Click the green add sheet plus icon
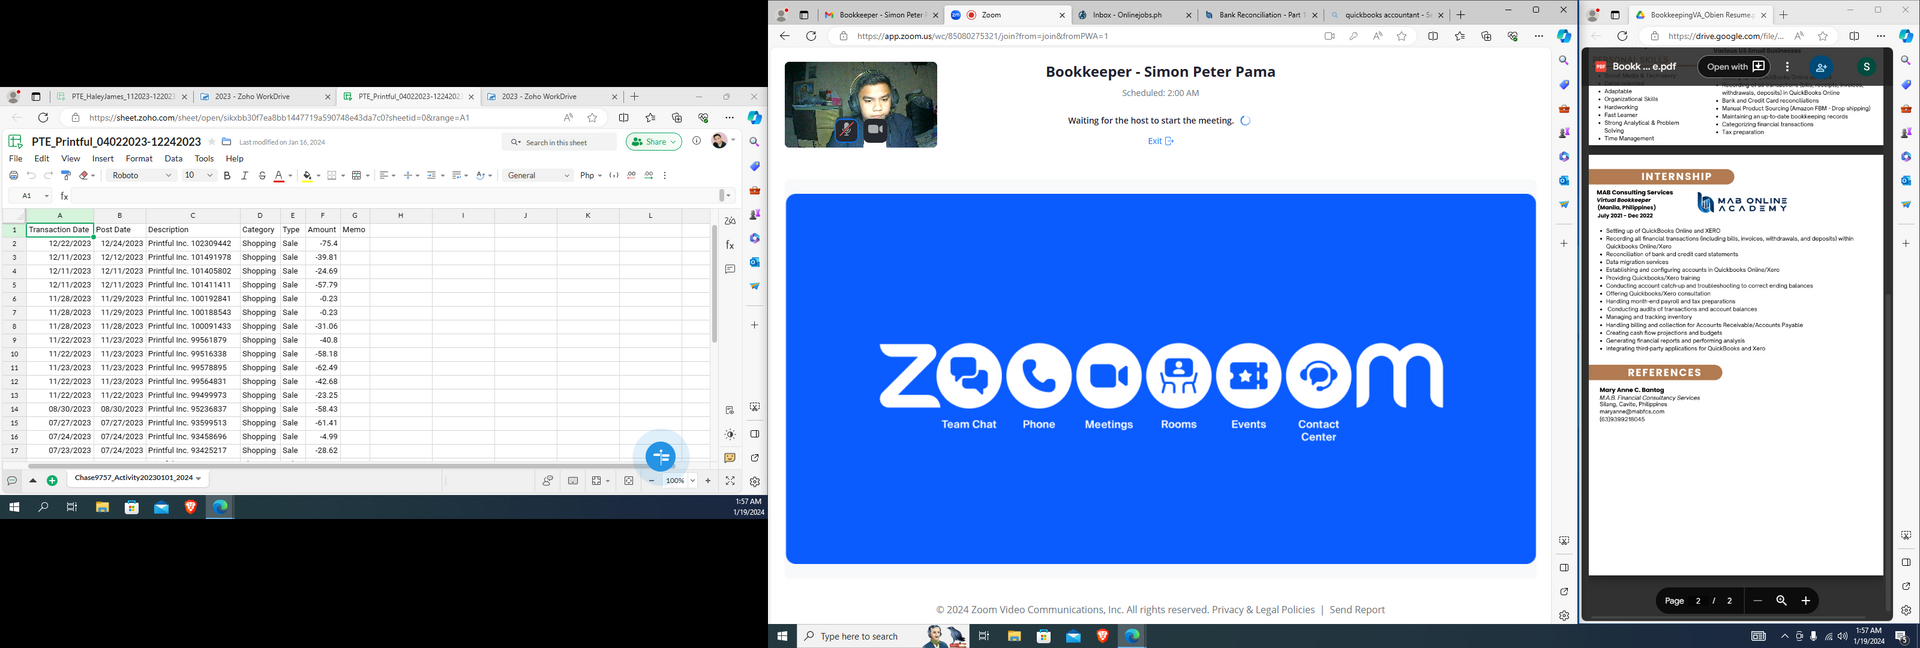Viewport: 1920px width, 648px height. coord(52,481)
